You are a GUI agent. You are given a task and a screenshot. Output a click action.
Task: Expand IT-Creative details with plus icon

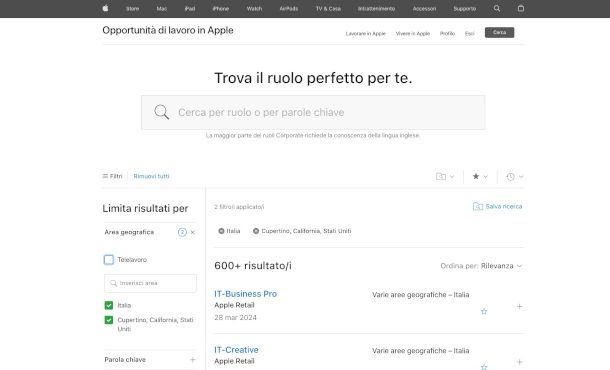click(x=519, y=362)
